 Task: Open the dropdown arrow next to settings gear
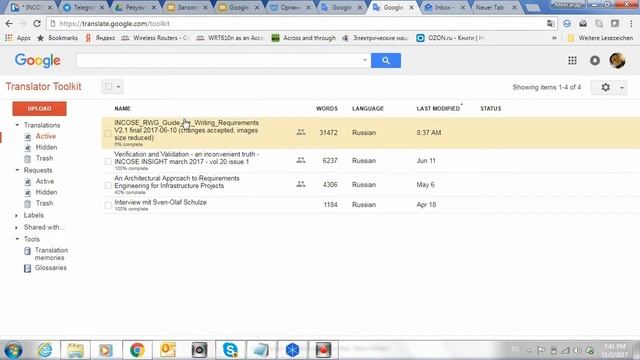pos(622,87)
